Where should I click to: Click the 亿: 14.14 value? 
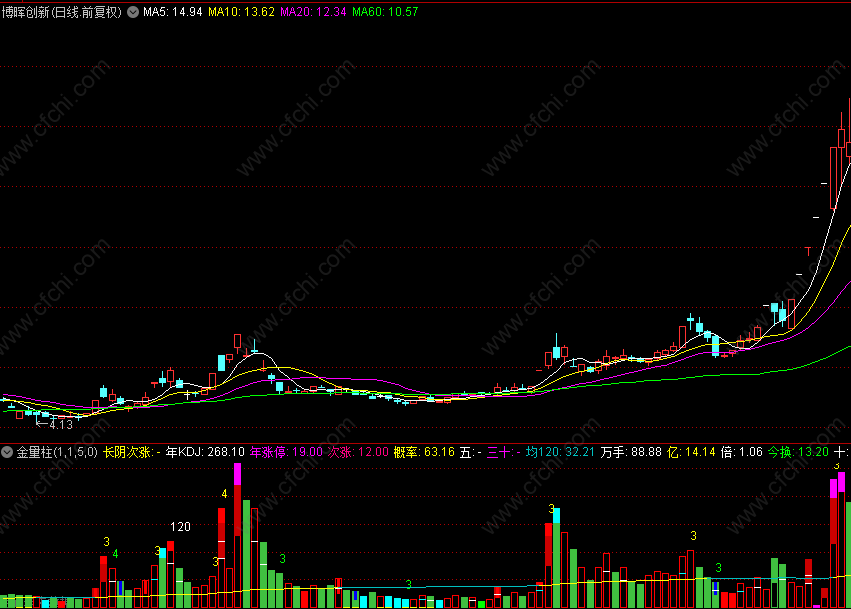pos(691,452)
